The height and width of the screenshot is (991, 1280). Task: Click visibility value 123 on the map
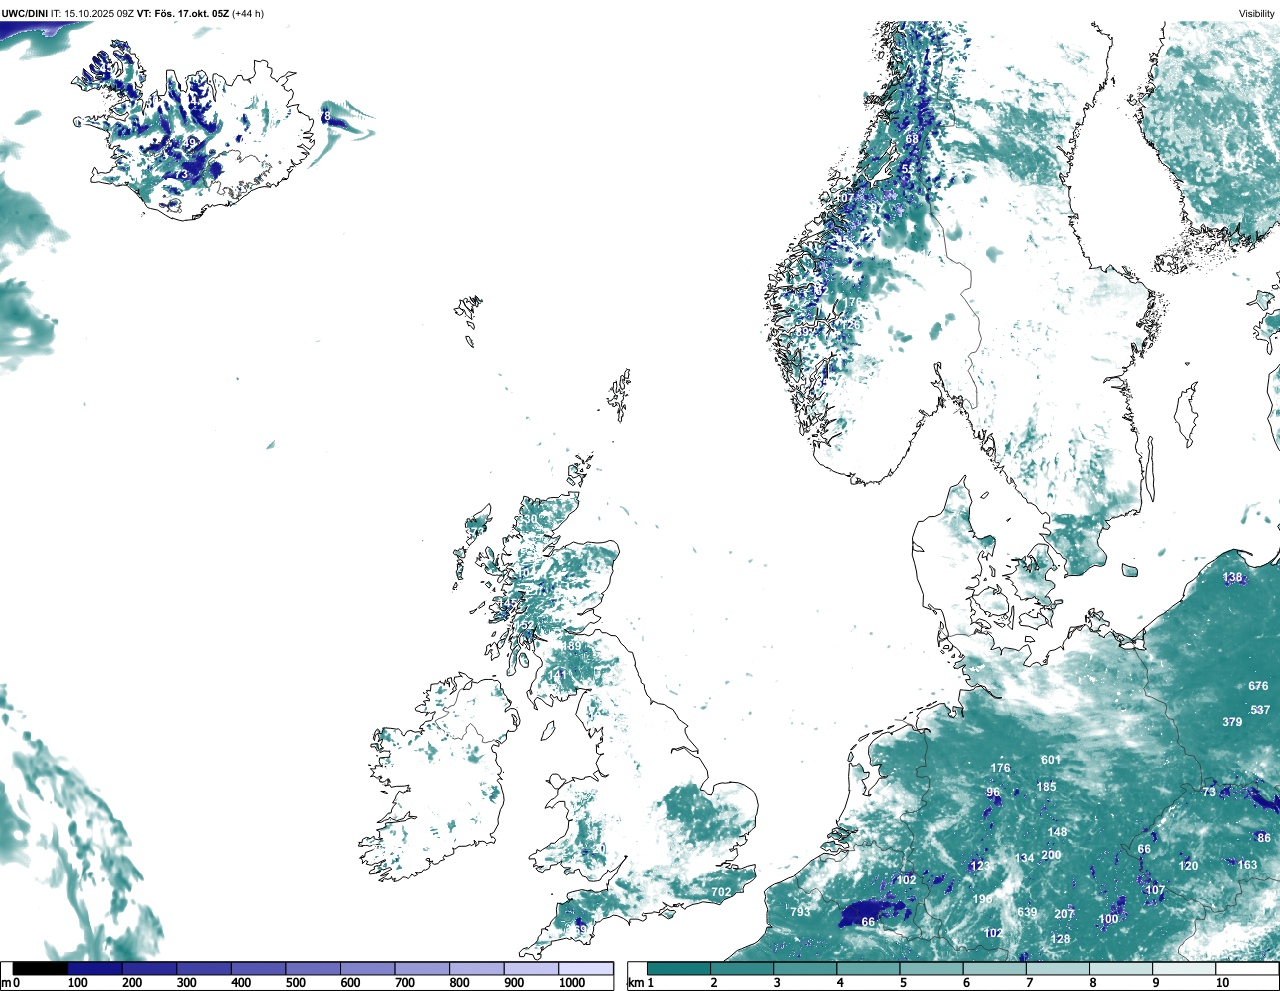[980, 867]
